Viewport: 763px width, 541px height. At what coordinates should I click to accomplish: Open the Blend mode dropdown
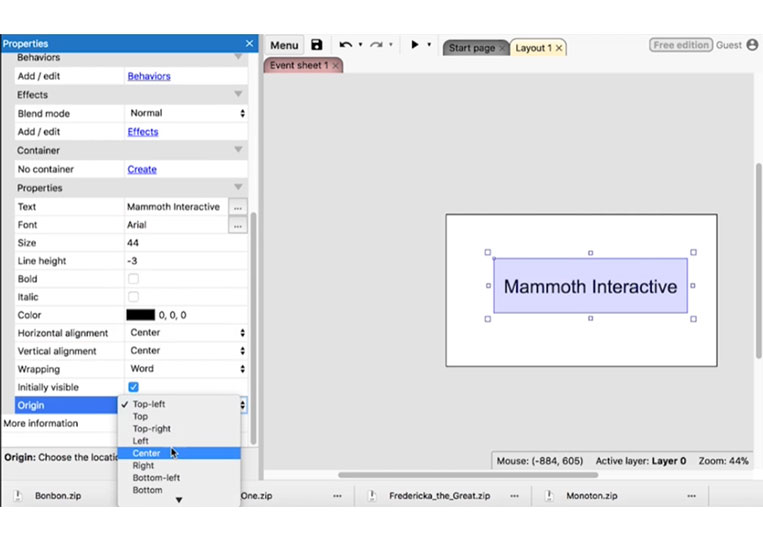[186, 113]
